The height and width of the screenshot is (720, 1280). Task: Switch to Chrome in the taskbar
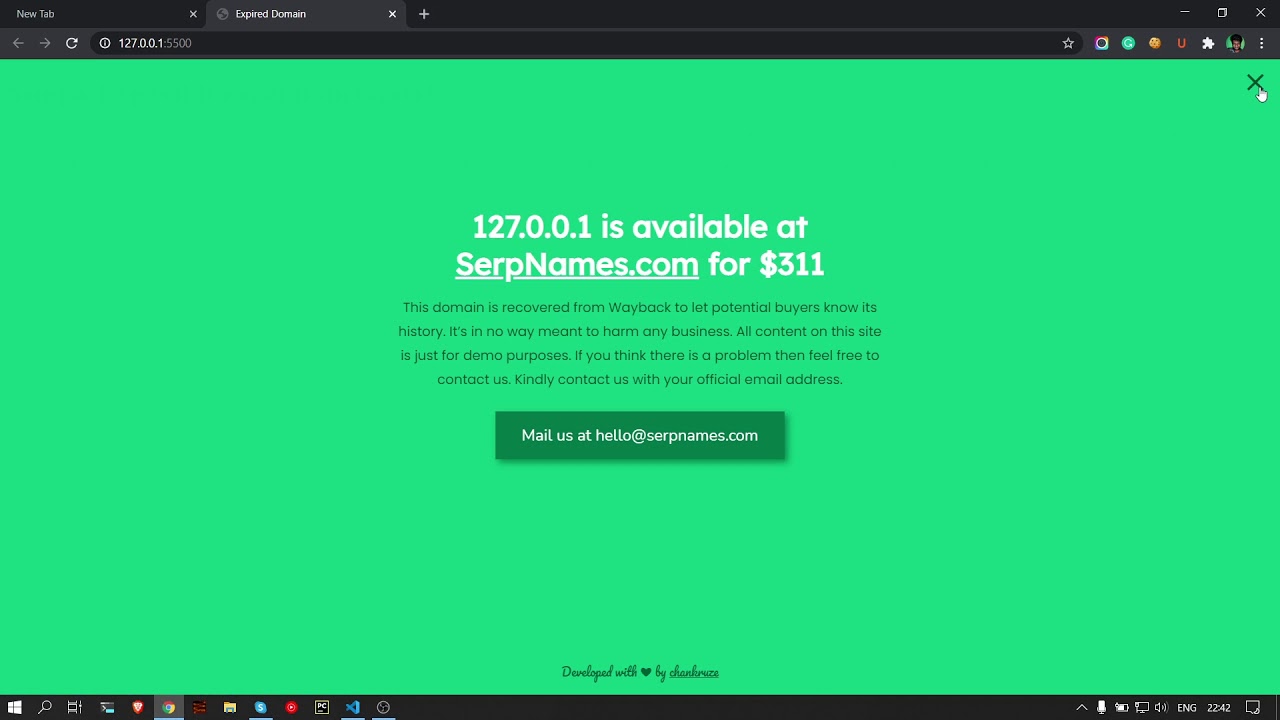coord(169,707)
